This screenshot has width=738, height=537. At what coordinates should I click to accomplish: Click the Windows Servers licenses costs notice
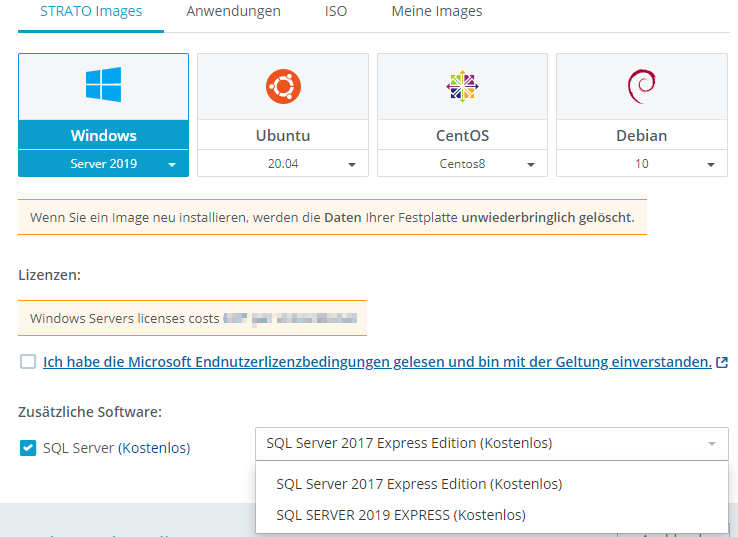[x=192, y=318]
